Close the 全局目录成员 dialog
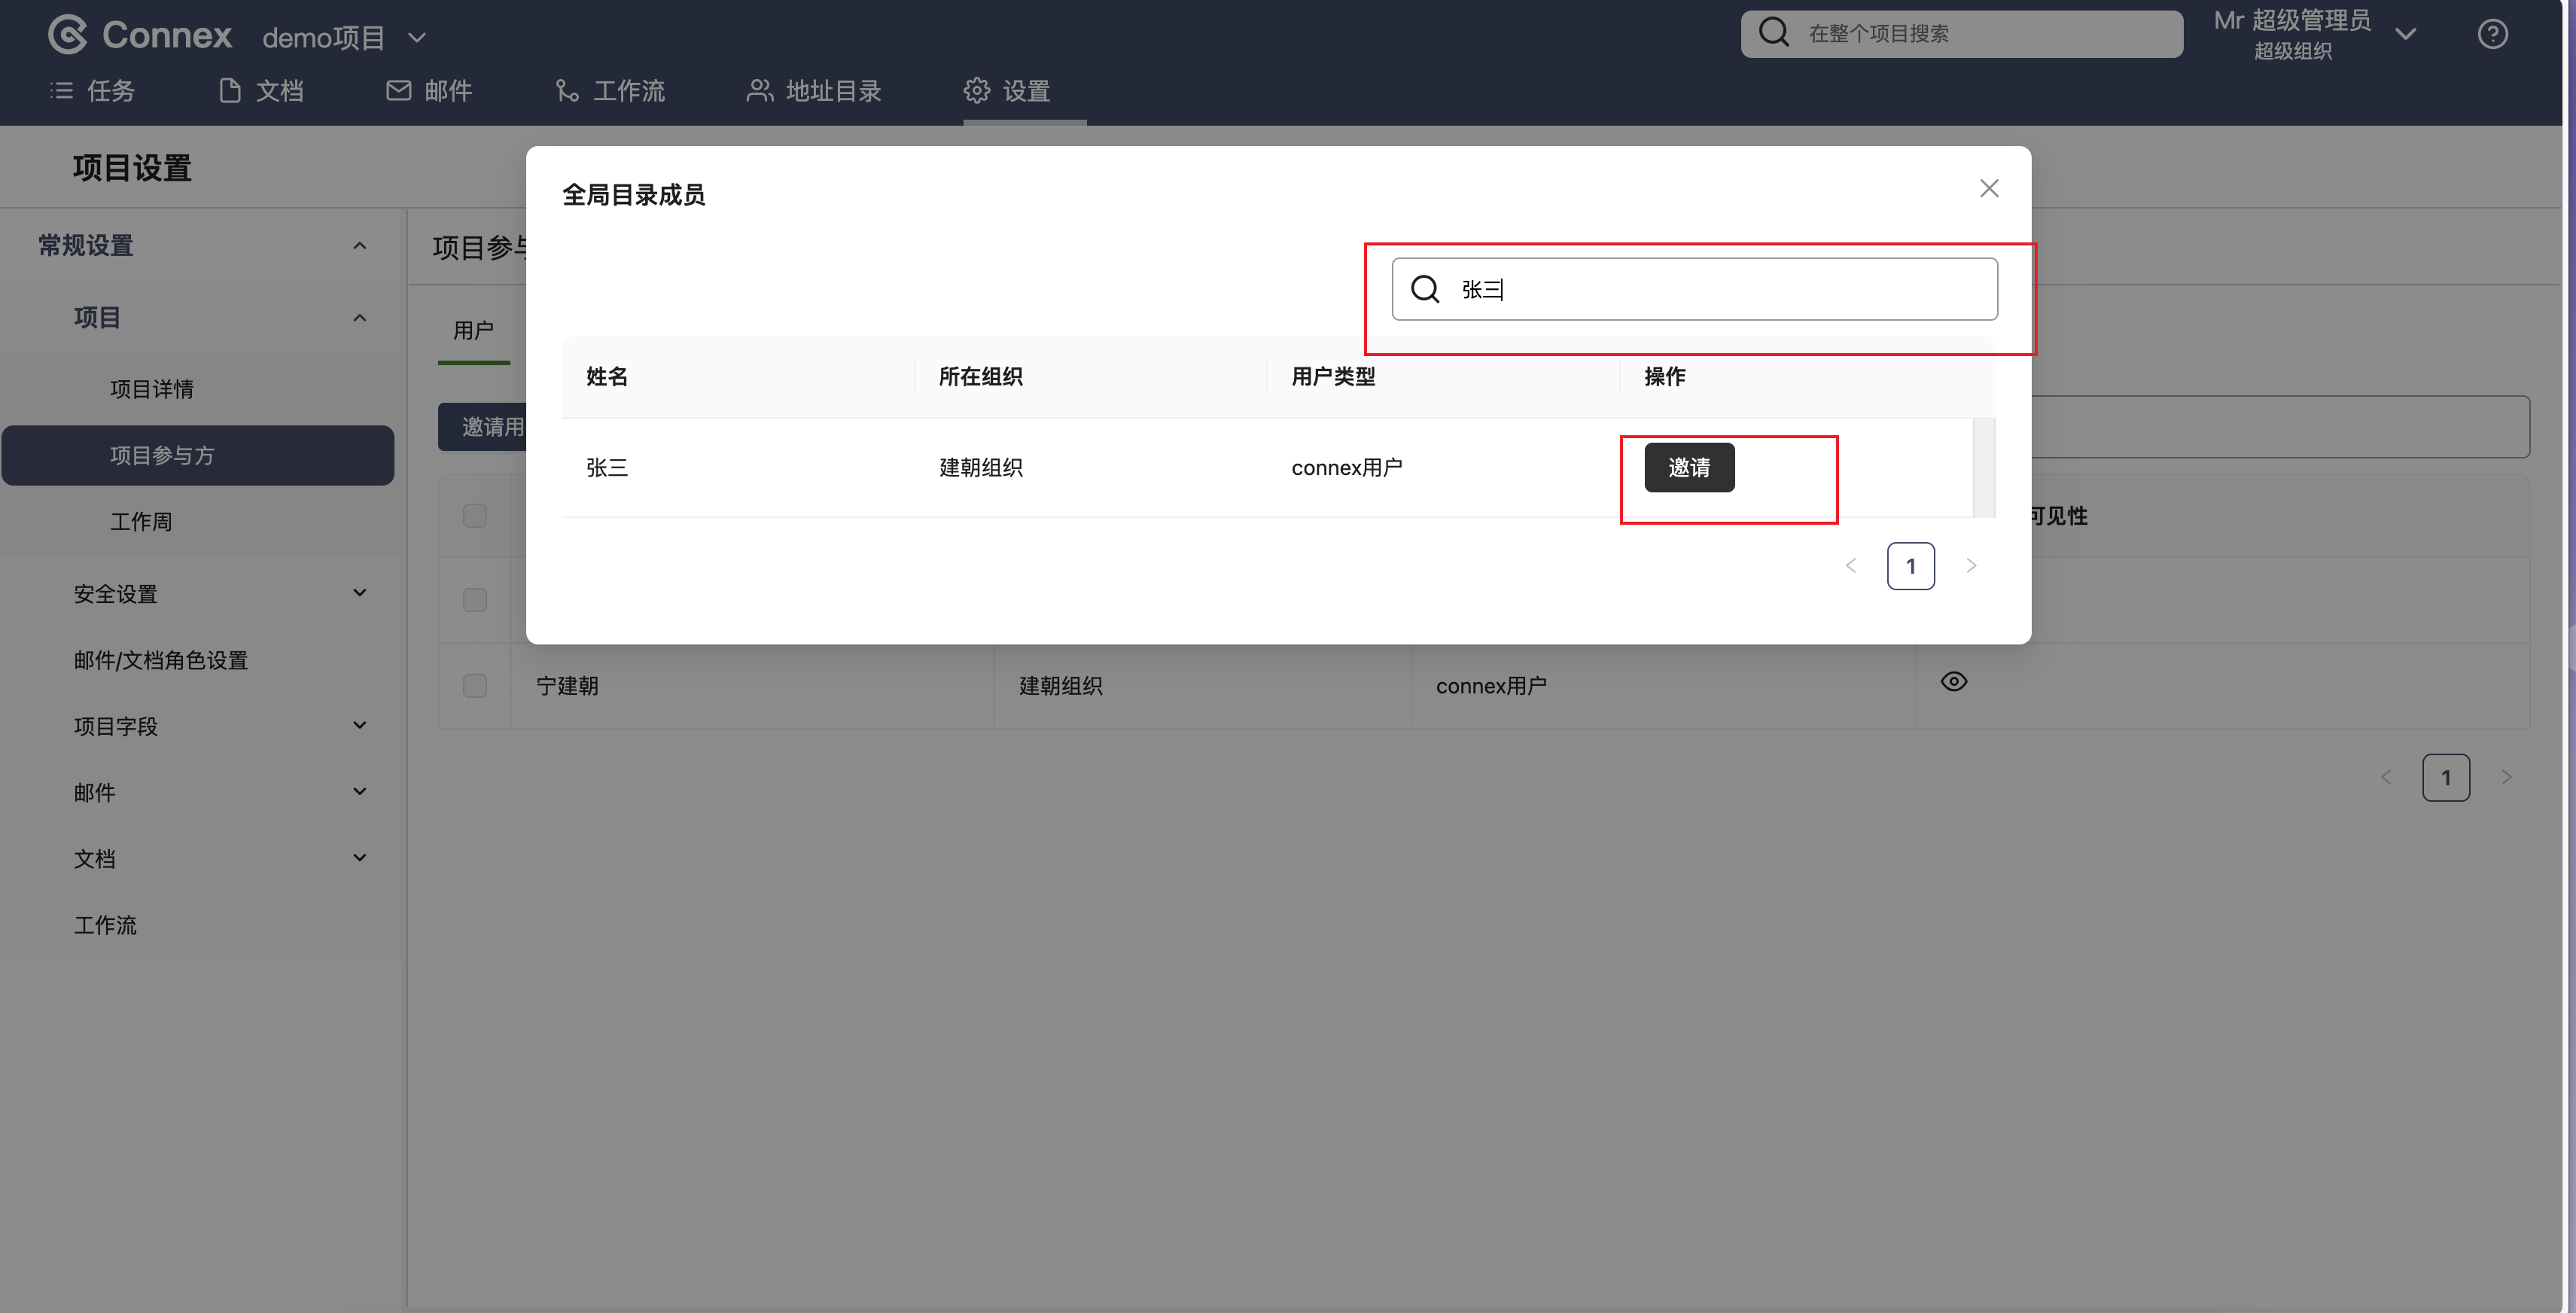Image resolution: width=2576 pixels, height=1313 pixels. click(1989, 189)
